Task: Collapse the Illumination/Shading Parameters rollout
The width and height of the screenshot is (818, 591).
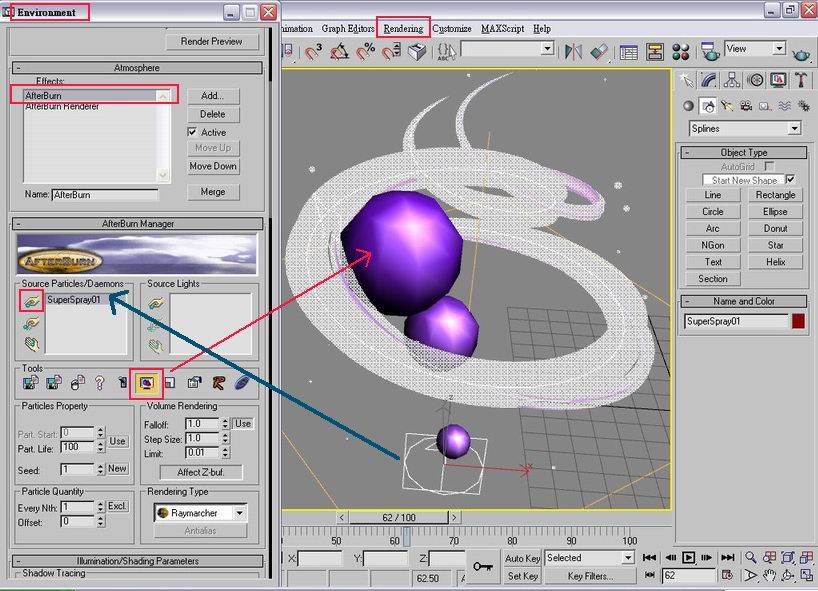Action: tap(137, 561)
